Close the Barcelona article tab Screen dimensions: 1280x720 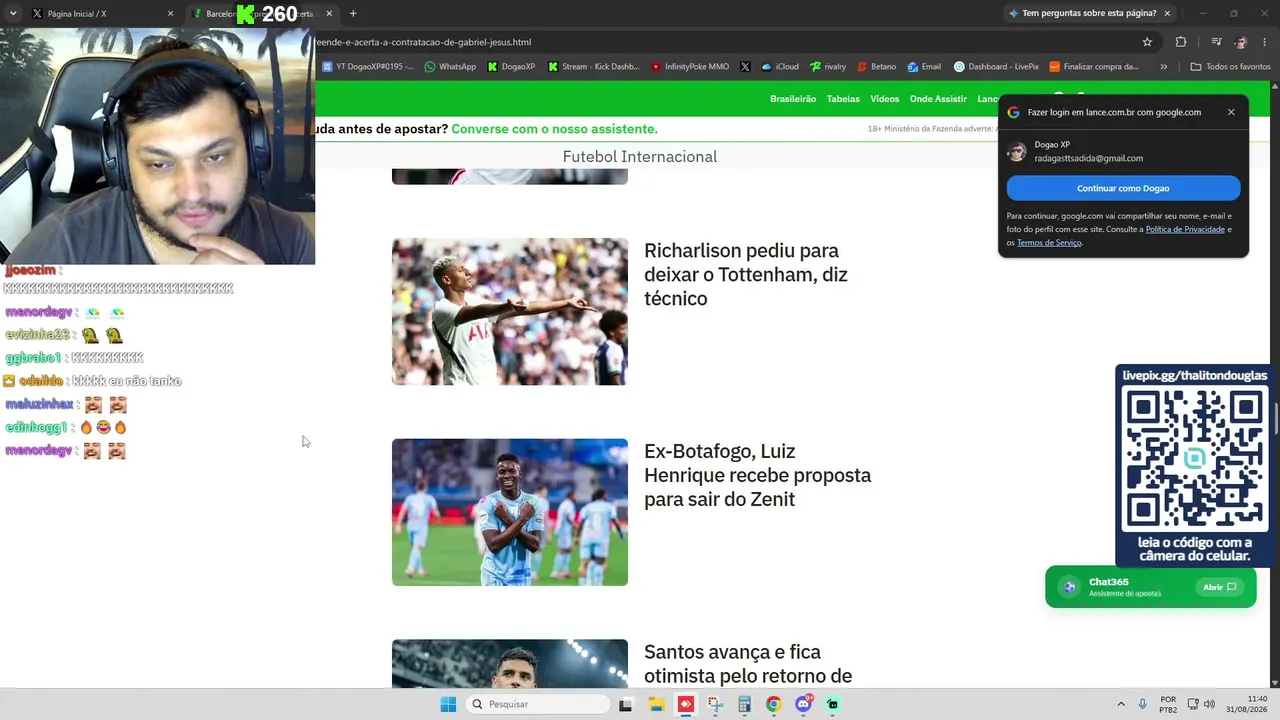pyautogui.click(x=329, y=14)
